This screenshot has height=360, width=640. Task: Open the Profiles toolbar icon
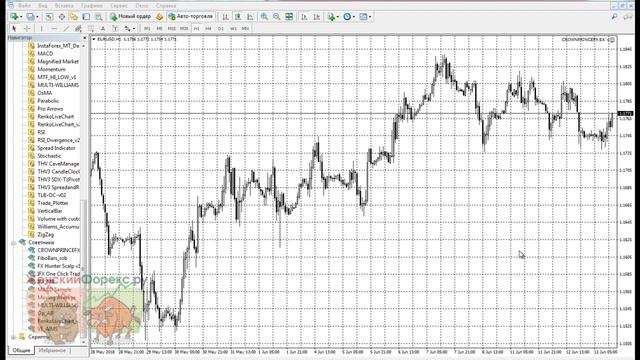(31, 17)
